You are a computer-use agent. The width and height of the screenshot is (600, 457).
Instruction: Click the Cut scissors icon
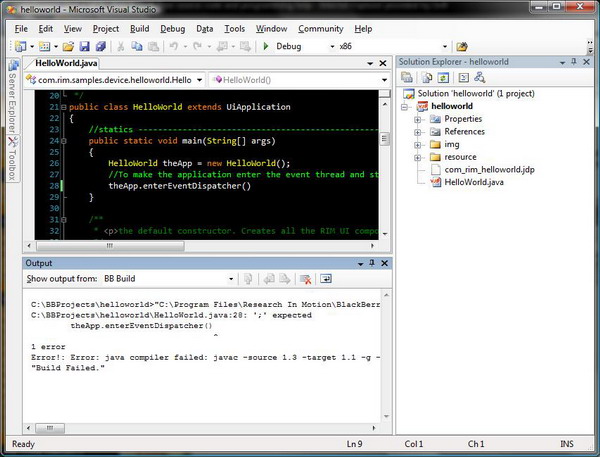[121, 47]
